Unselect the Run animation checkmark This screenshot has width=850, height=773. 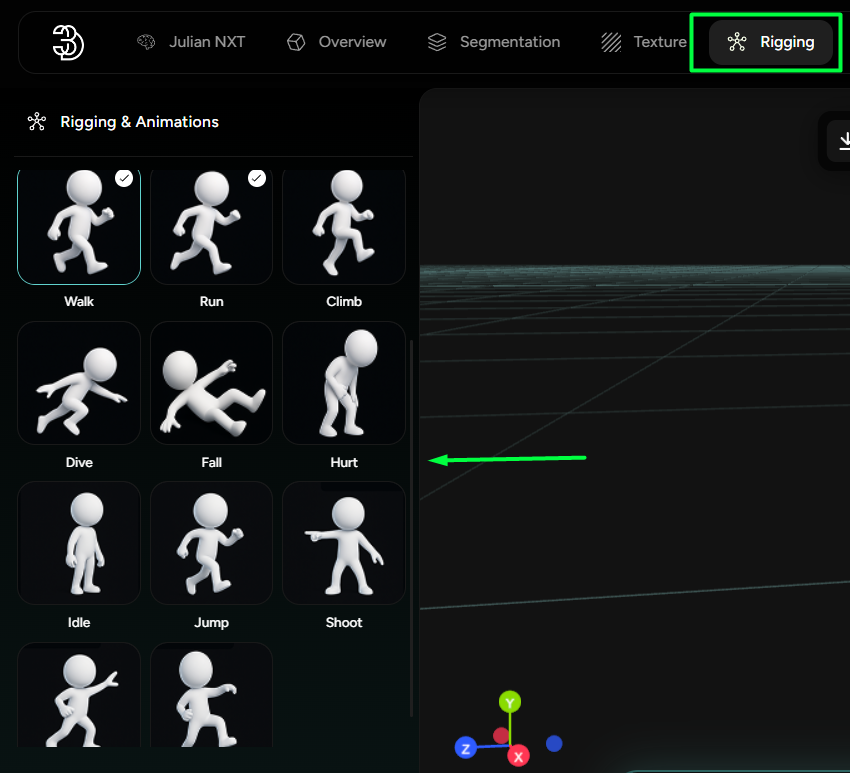[256, 178]
